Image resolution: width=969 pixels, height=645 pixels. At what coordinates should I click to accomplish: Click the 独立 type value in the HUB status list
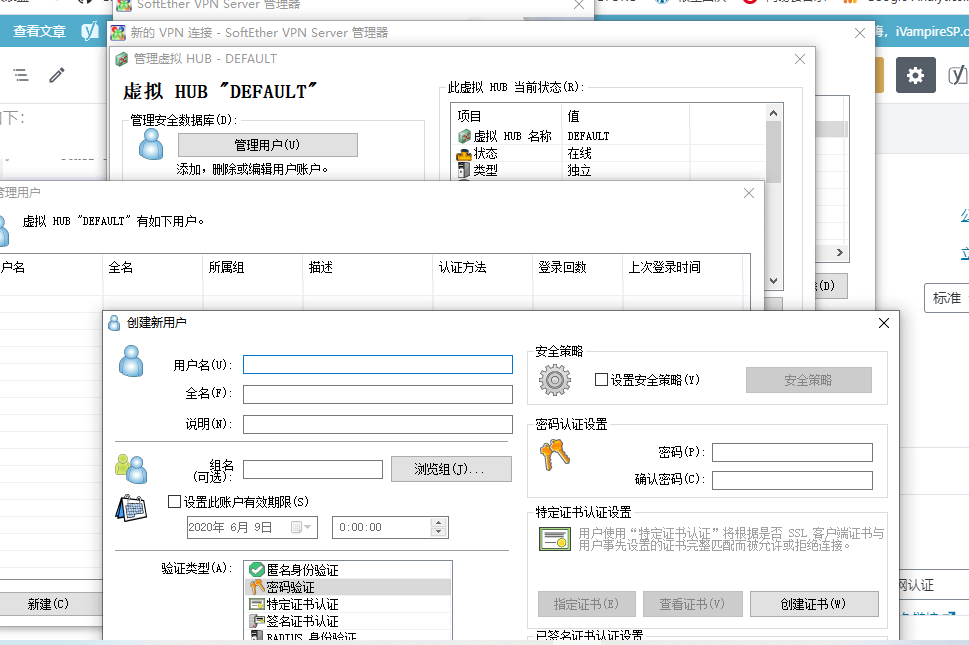580,170
